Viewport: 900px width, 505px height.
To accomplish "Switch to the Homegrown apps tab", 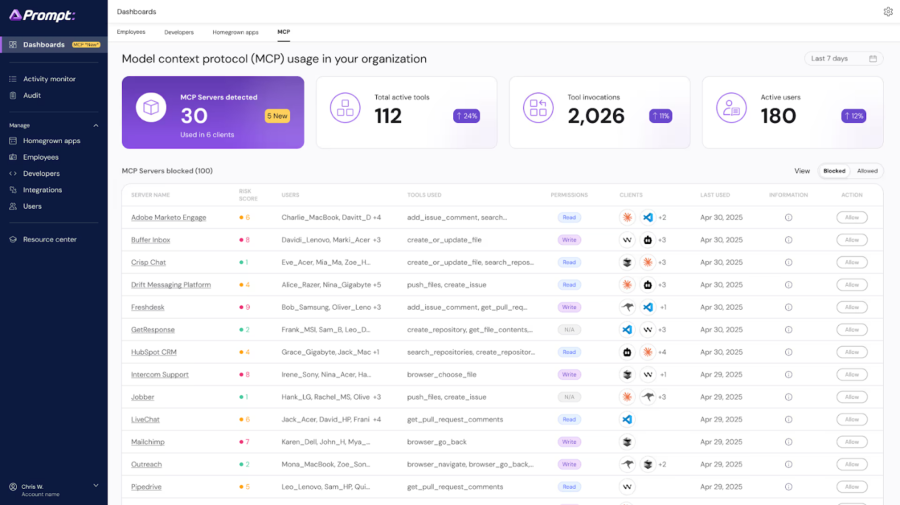I will (x=235, y=32).
